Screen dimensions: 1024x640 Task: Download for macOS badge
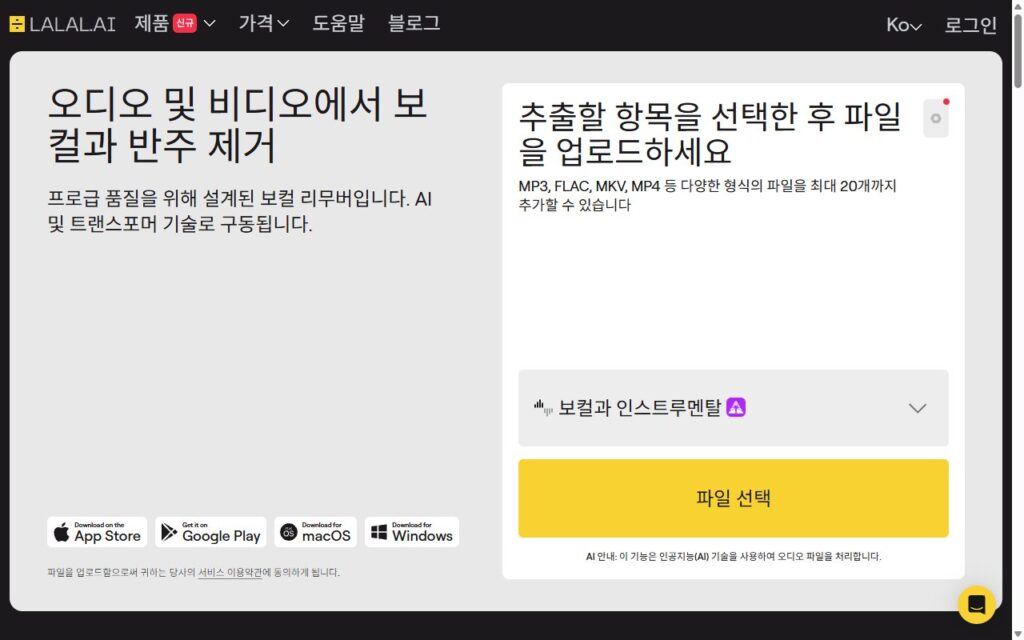click(x=315, y=532)
